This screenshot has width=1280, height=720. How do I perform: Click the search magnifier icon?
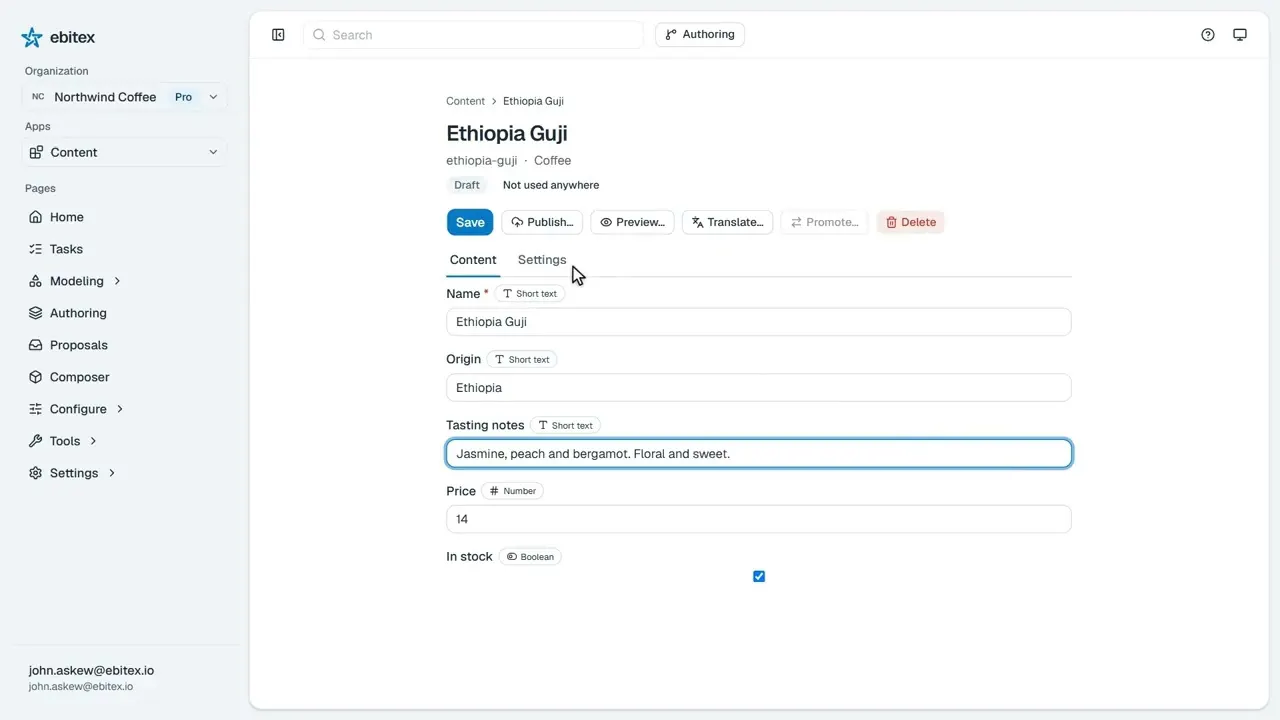tap(319, 35)
